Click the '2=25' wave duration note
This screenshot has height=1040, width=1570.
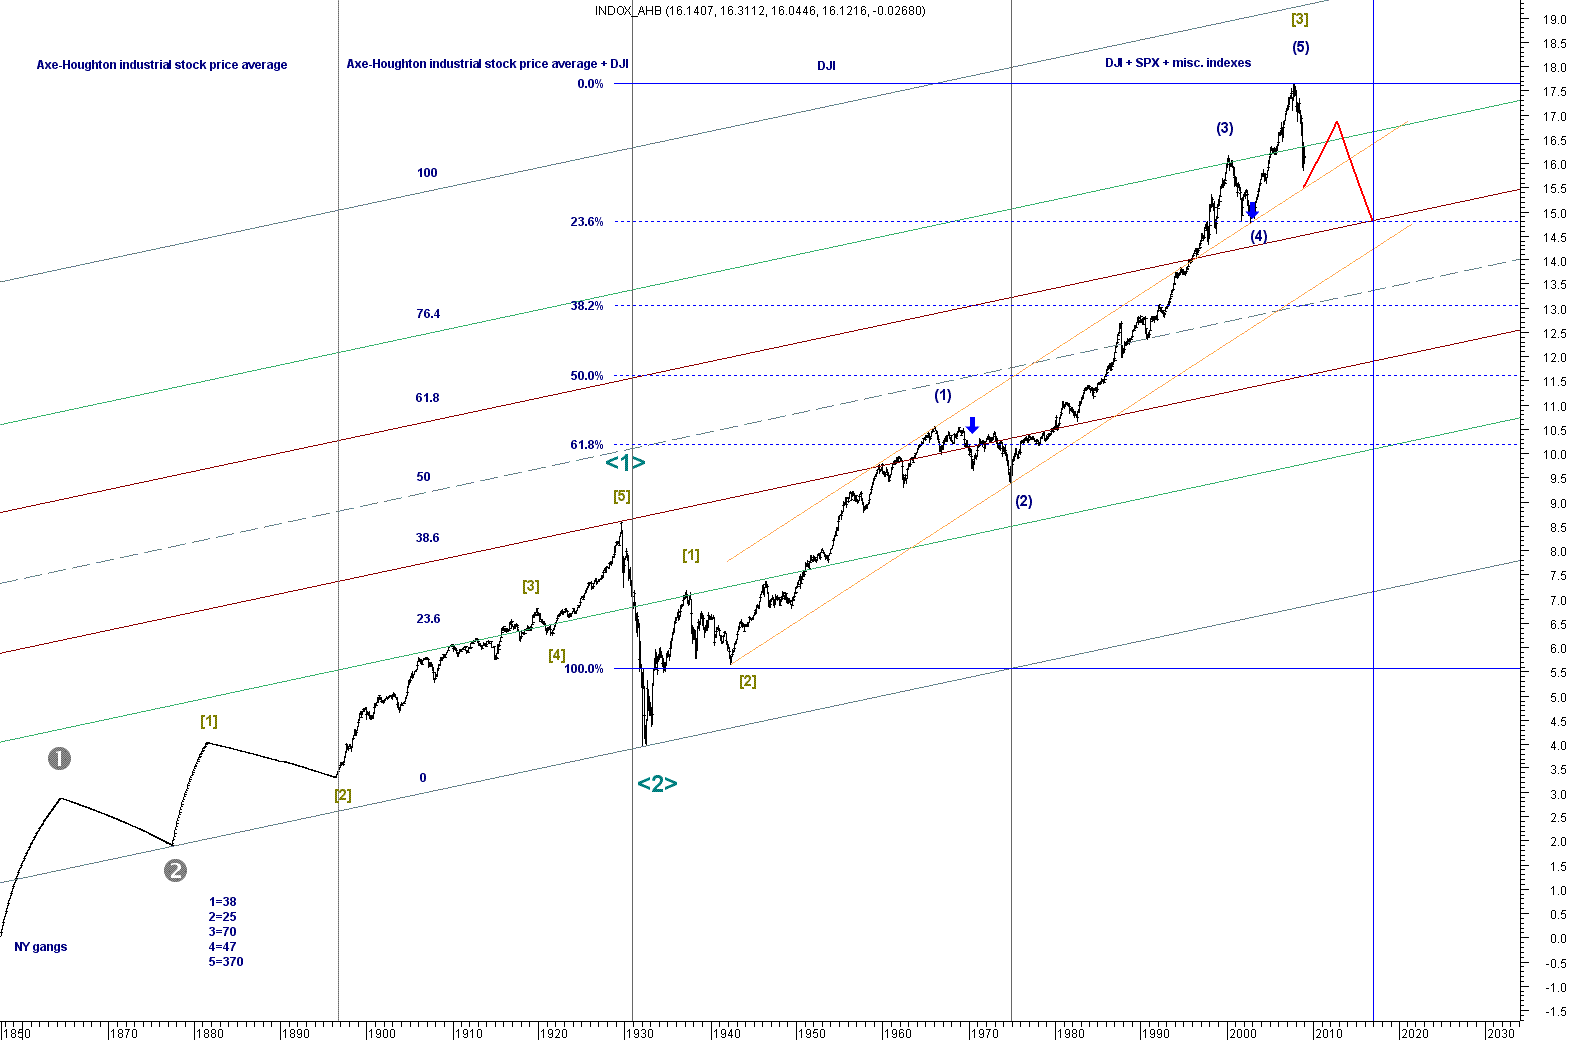(223, 917)
